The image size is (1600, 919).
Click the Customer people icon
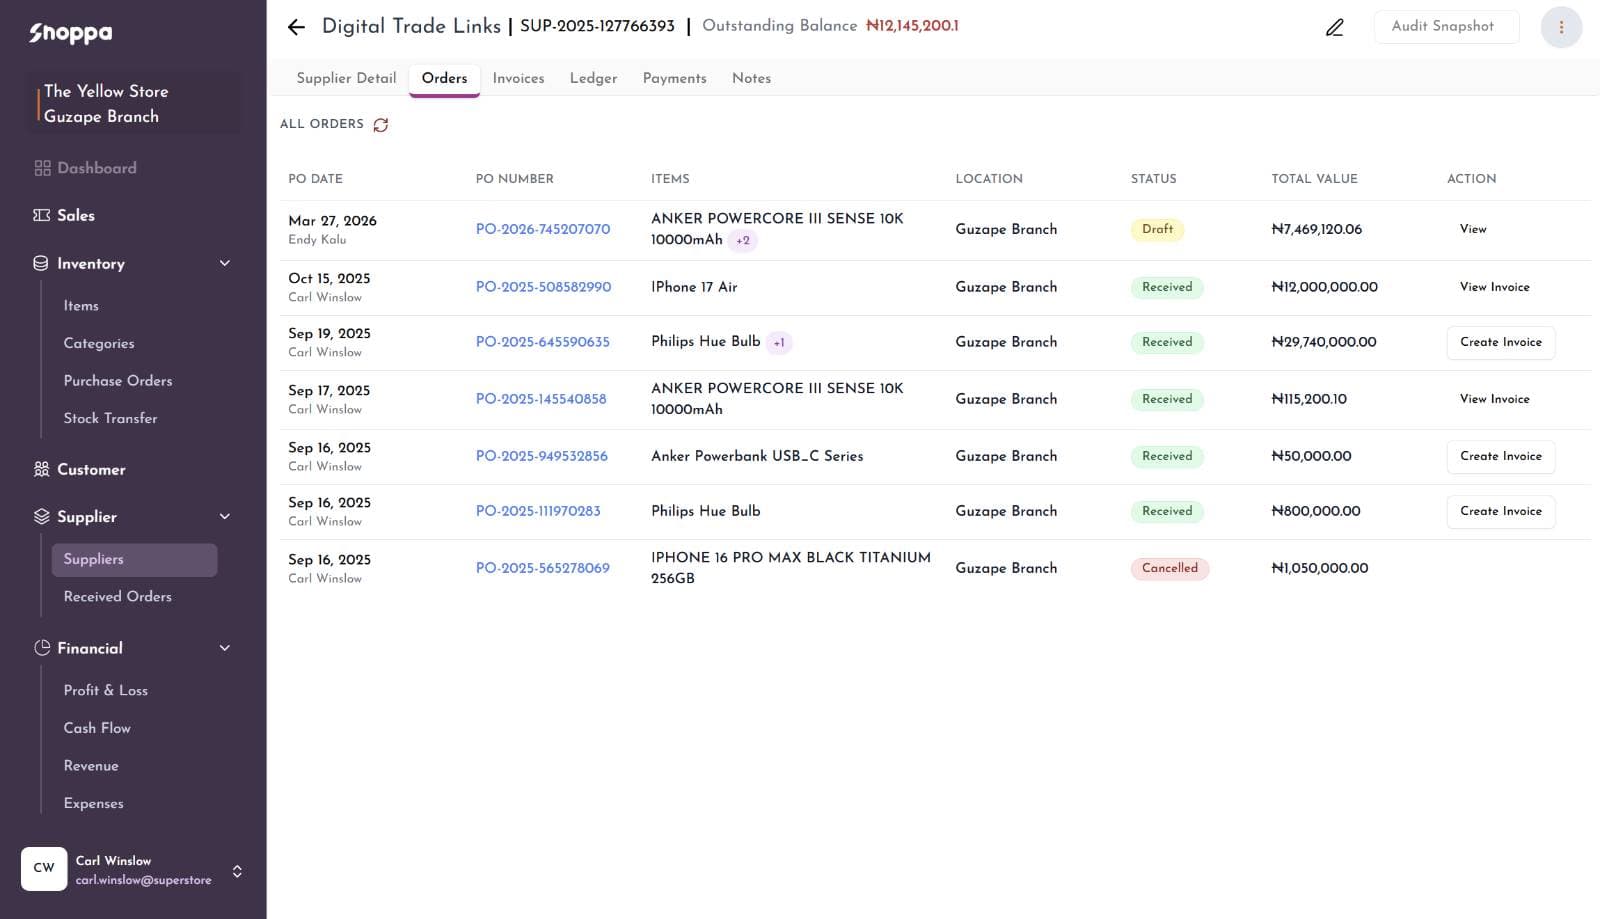(x=42, y=469)
